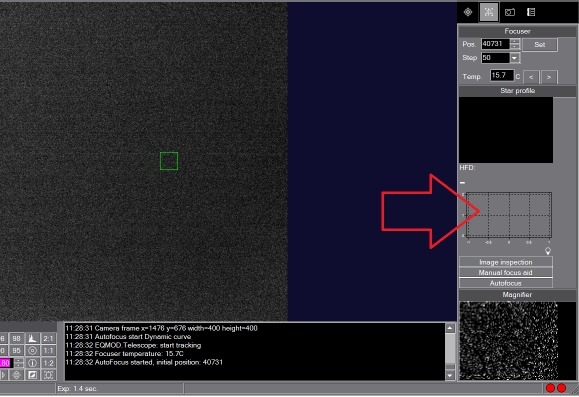Click the Set focuser position button
Screen dimensions: 579x397
(539, 45)
